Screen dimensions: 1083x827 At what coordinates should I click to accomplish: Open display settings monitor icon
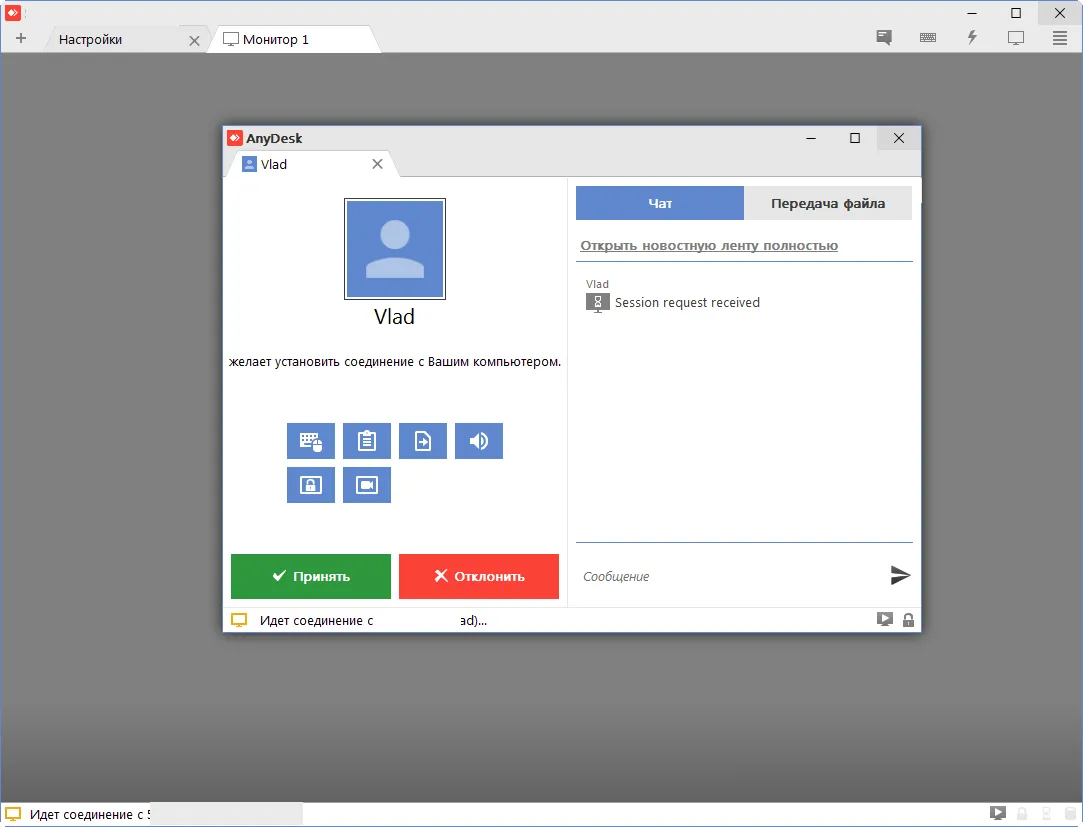click(x=1016, y=38)
